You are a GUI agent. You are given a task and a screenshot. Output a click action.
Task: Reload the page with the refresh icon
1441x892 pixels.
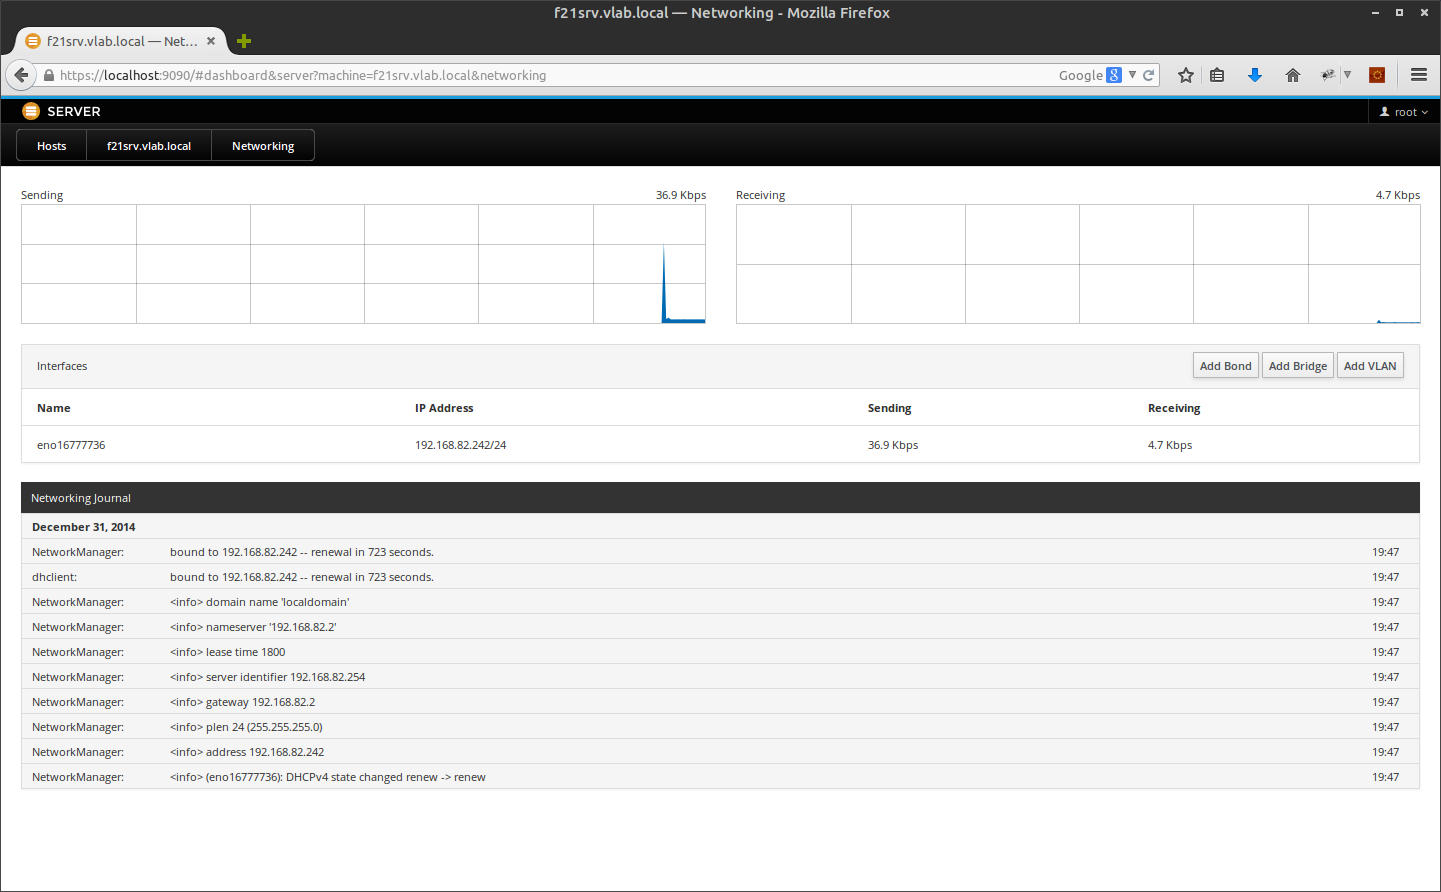(1149, 75)
